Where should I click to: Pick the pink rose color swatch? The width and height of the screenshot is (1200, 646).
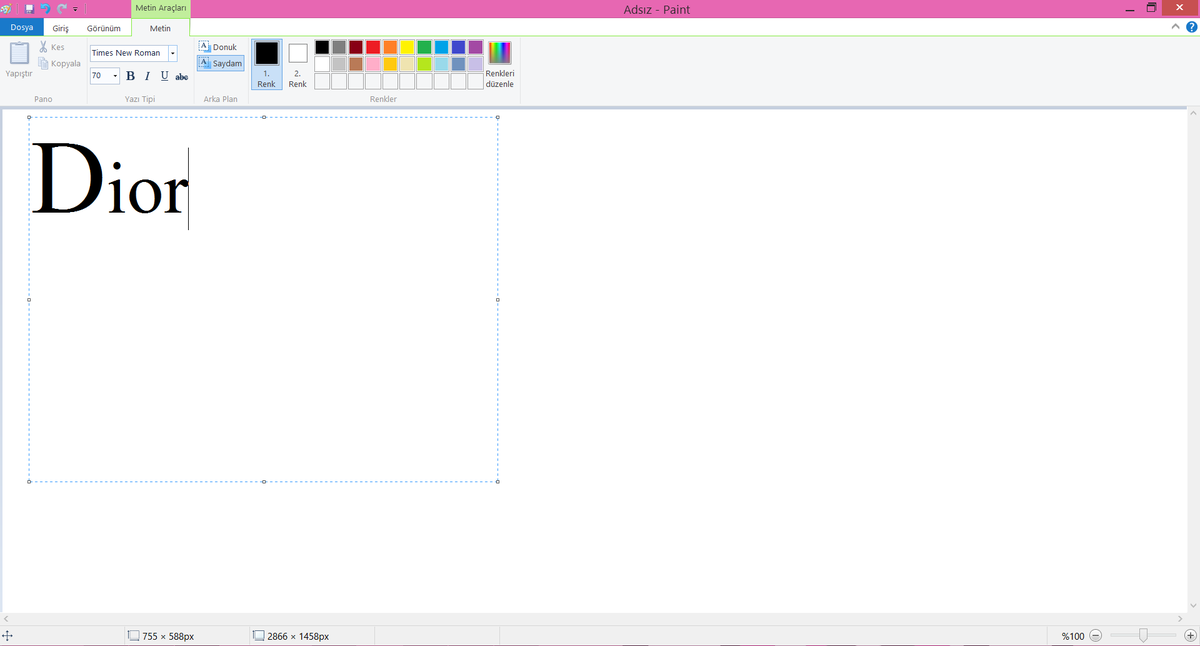pos(373,64)
